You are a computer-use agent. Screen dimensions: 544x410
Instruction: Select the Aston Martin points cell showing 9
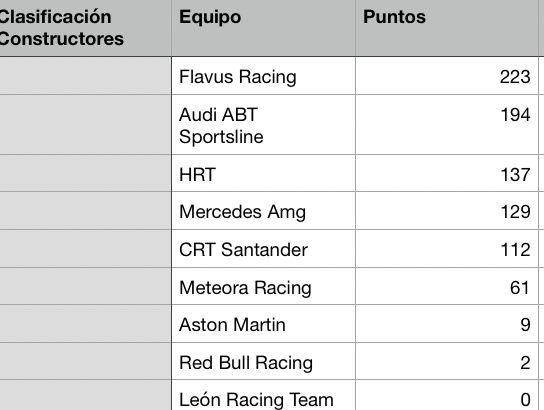pyautogui.click(x=447, y=324)
